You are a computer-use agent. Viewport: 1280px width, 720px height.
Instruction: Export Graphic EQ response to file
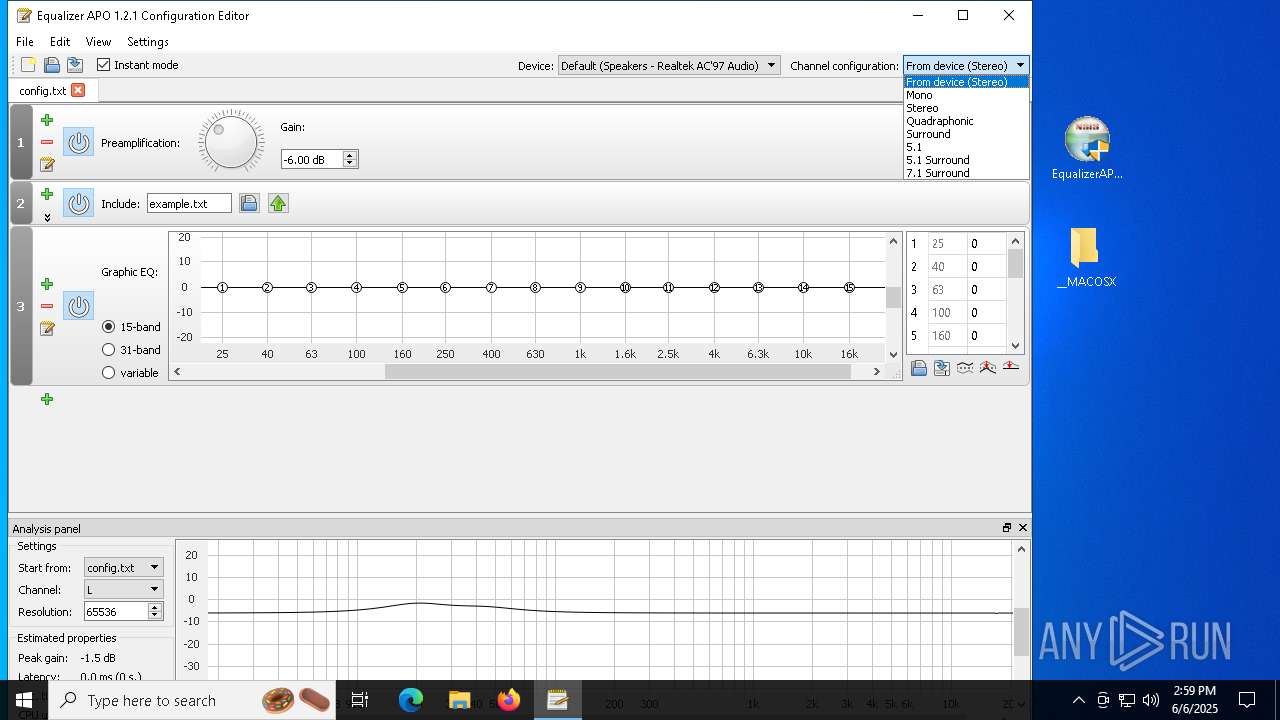(x=942, y=368)
